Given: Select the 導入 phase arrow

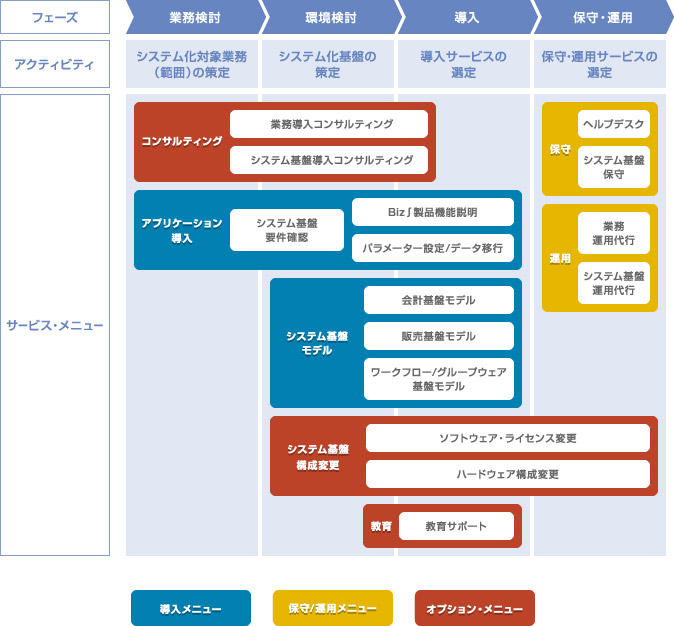Looking at the screenshot, I should tap(467, 17).
